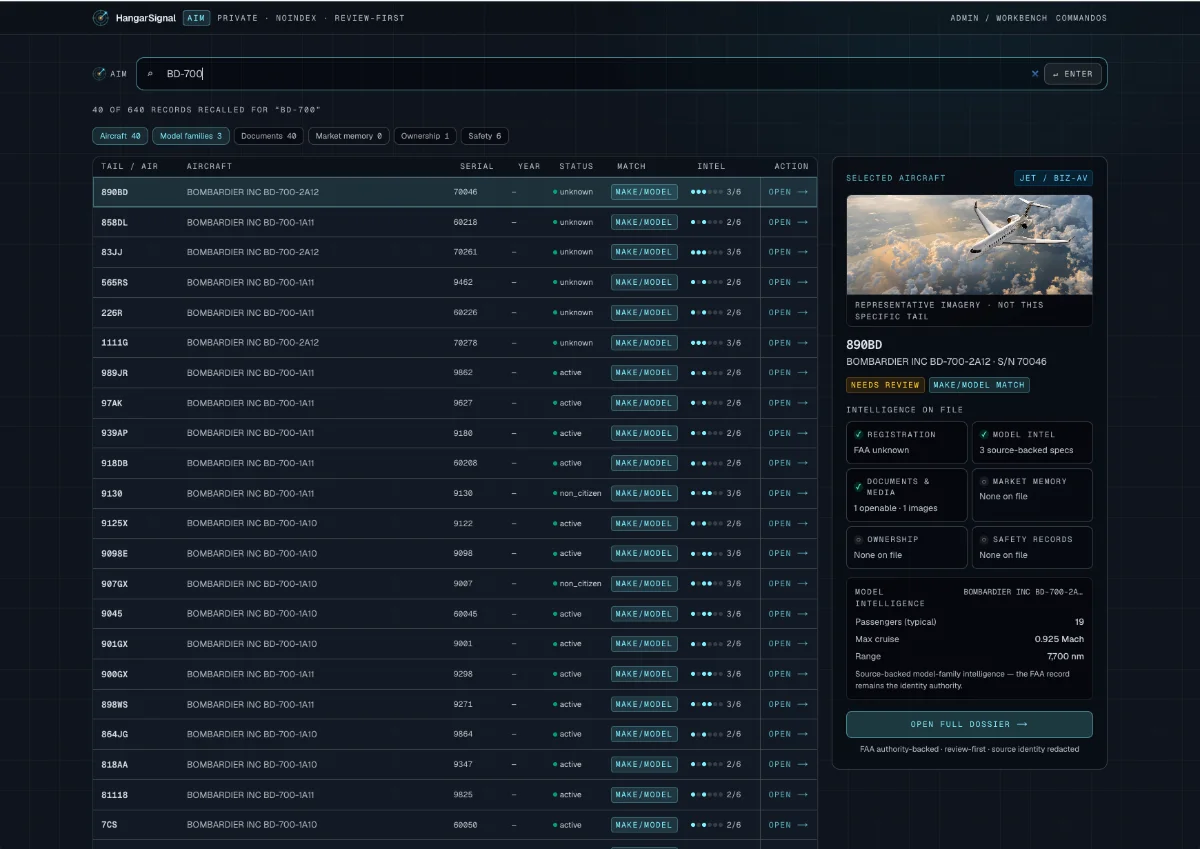Click the Documents & Media check icon
This screenshot has height=849, width=1200.
(x=858, y=486)
